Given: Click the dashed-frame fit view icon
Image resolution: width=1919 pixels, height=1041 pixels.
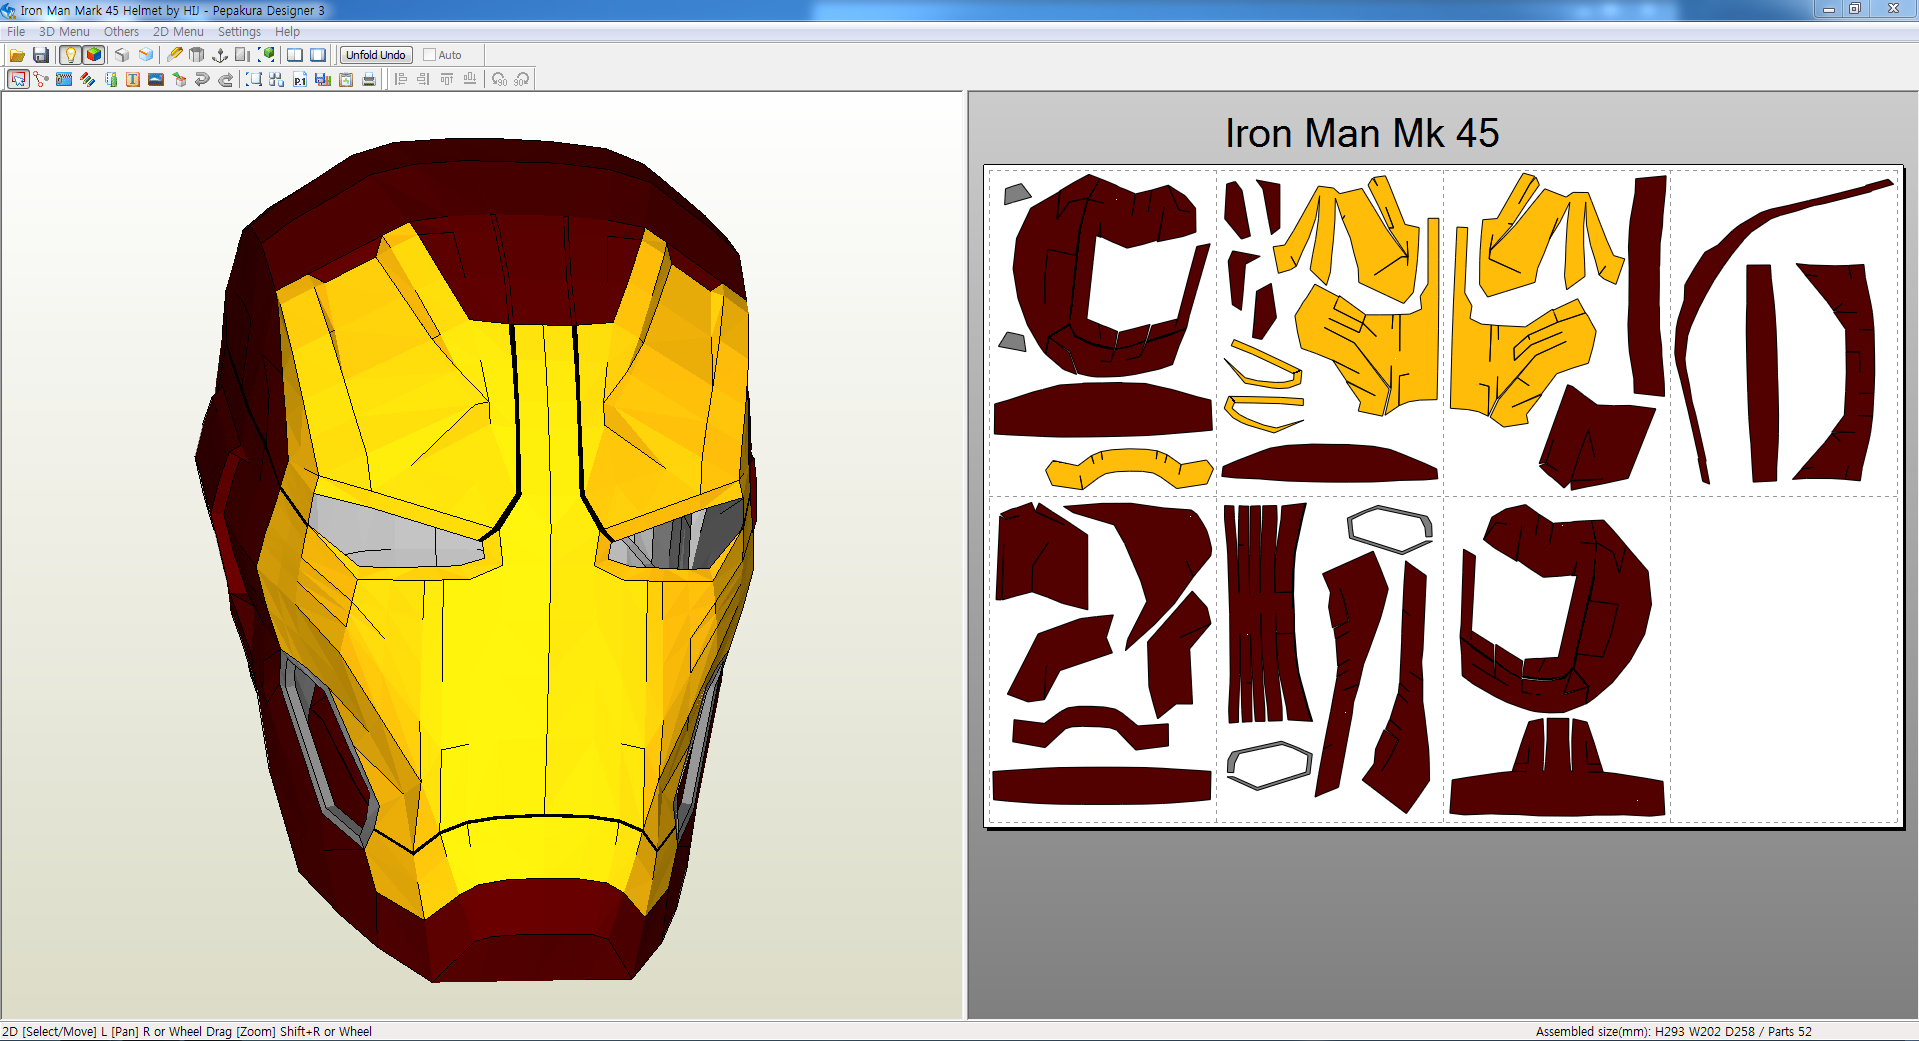Looking at the screenshot, I should coord(254,79).
